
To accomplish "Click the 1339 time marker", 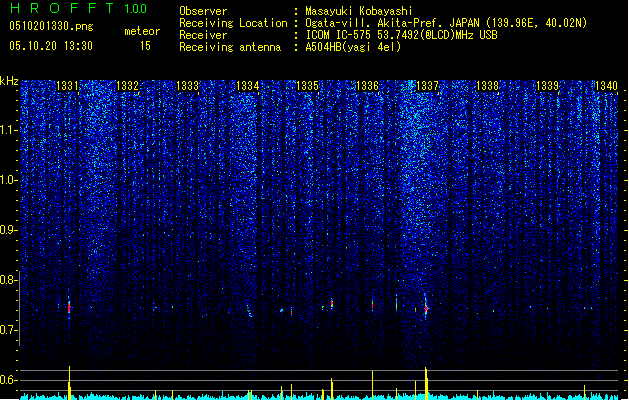I will (x=548, y=86).
